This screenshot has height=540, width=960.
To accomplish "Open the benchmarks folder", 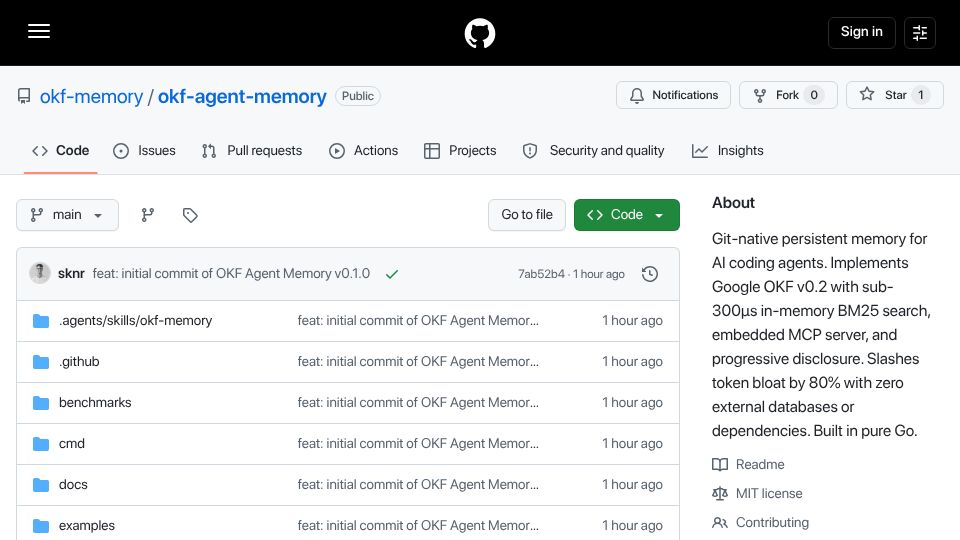I will click(95, 403).
